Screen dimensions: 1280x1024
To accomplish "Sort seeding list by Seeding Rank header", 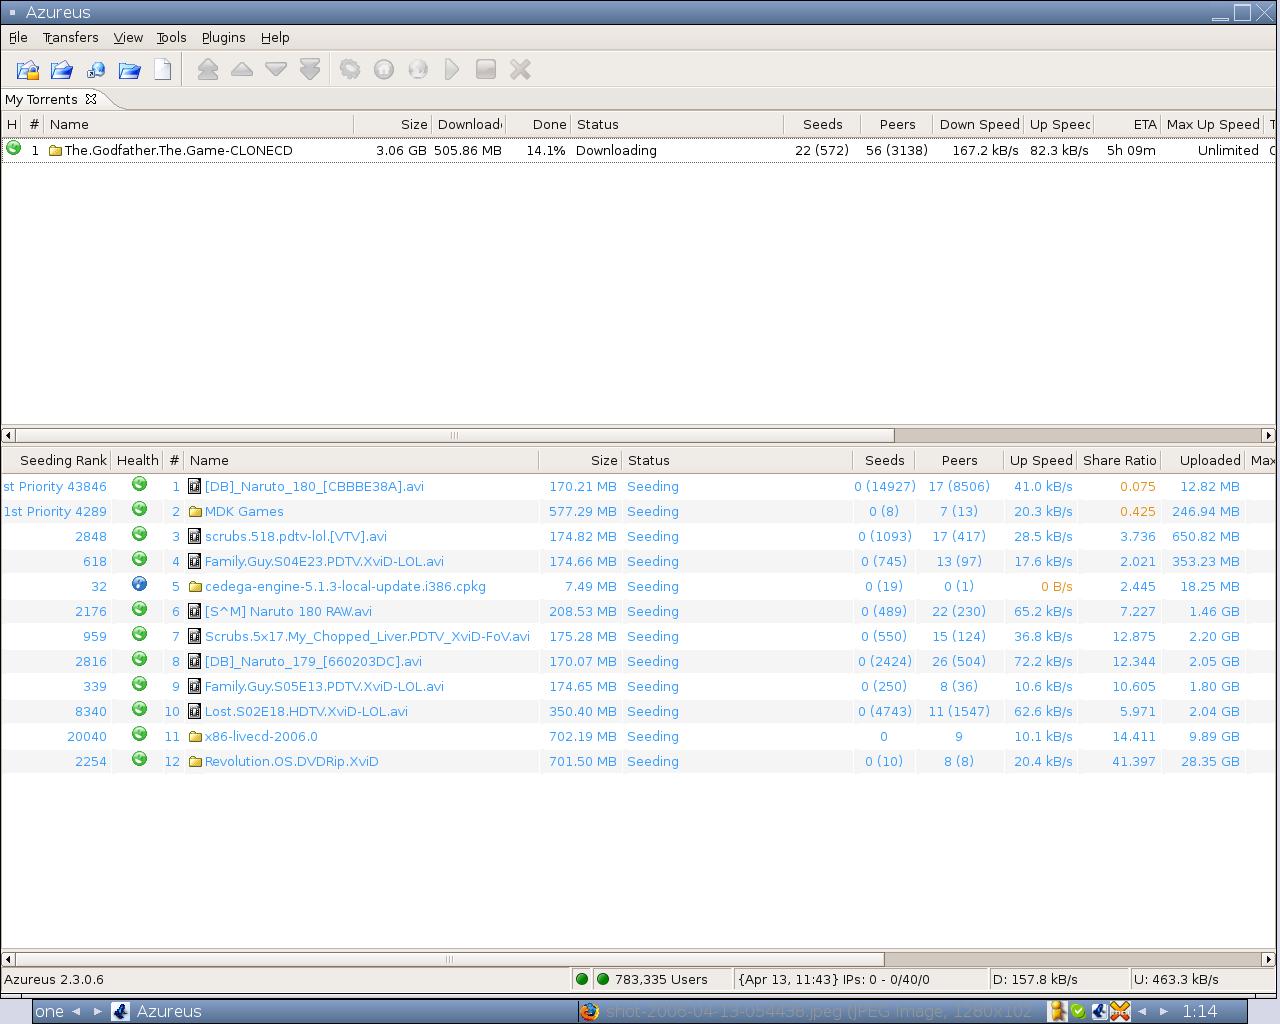I will click(x=56, y=460).
